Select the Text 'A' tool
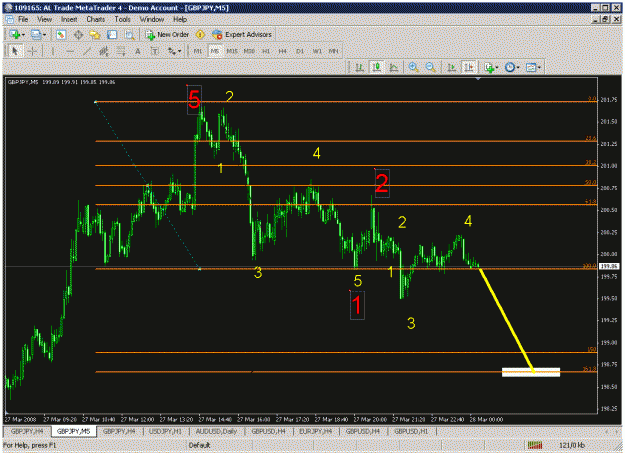Screen dimensions: 625x453 click(138, 51)
